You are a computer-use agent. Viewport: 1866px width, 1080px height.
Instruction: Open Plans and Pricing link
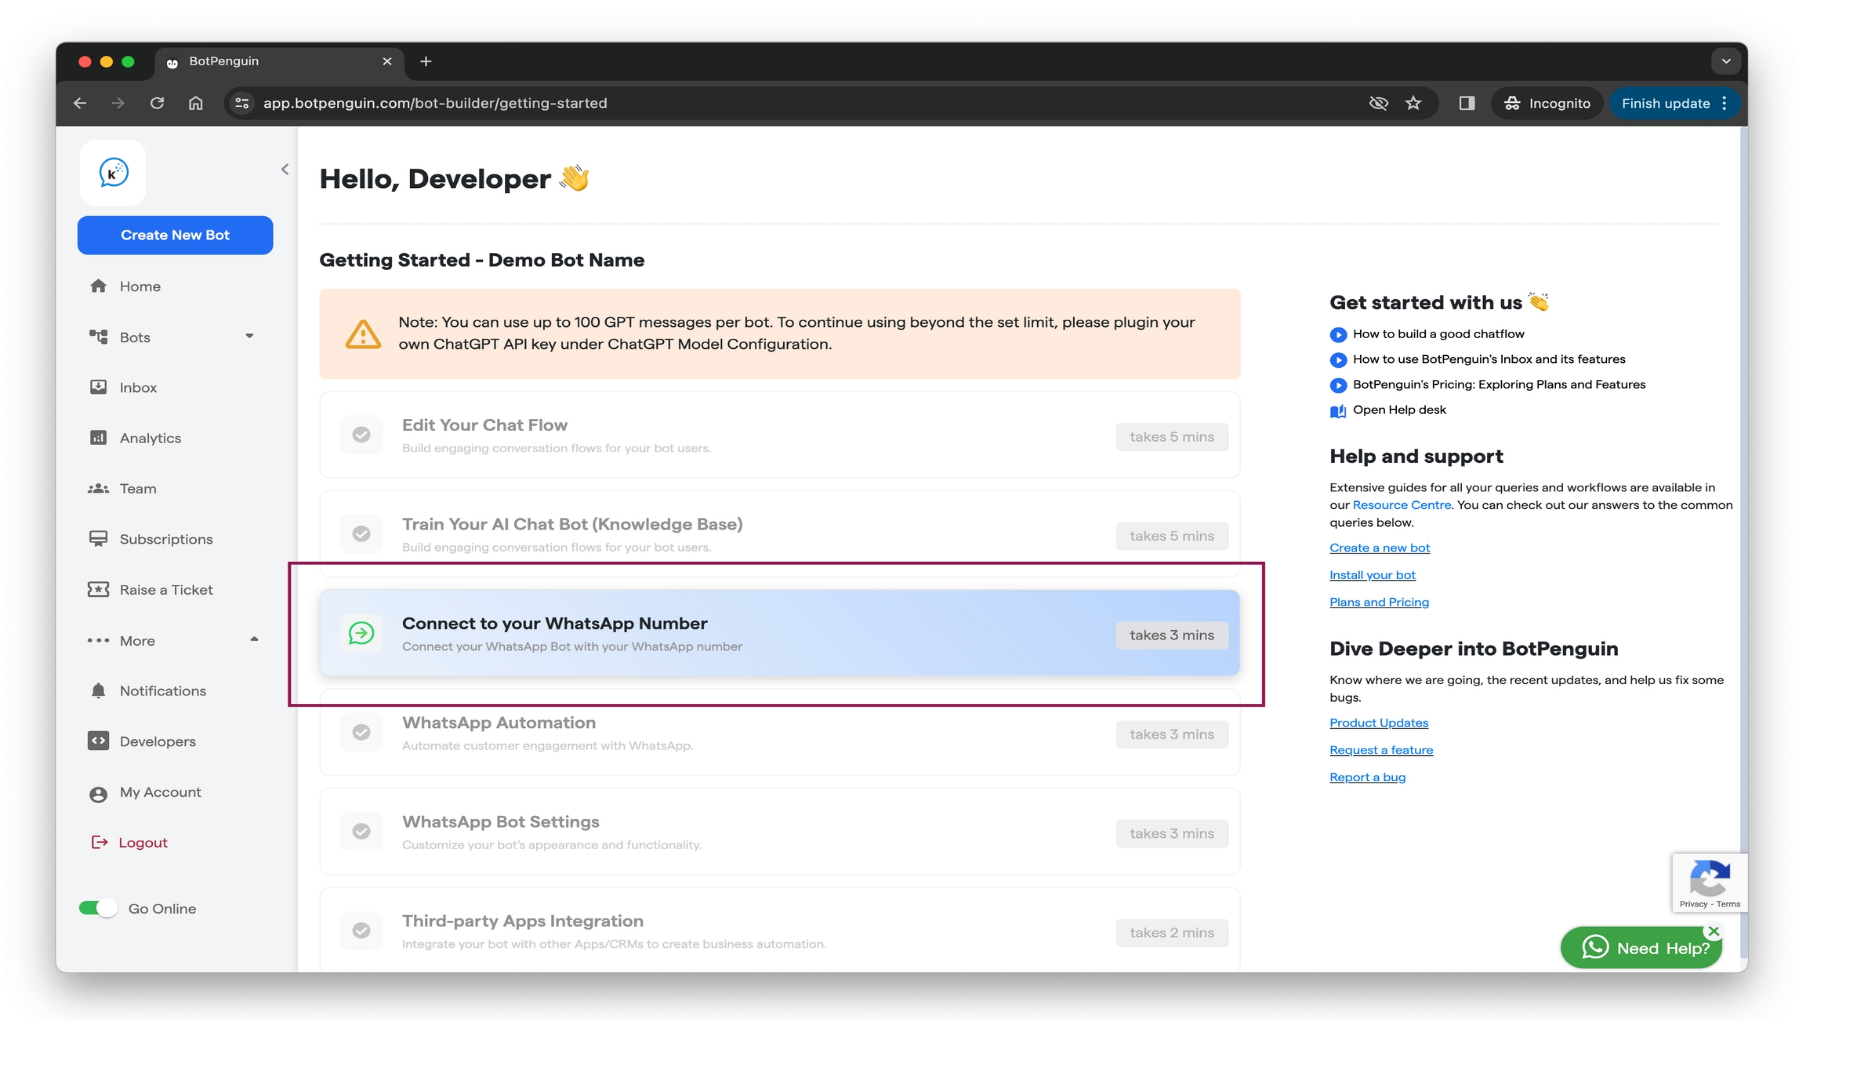click(x=1379, y=602)
